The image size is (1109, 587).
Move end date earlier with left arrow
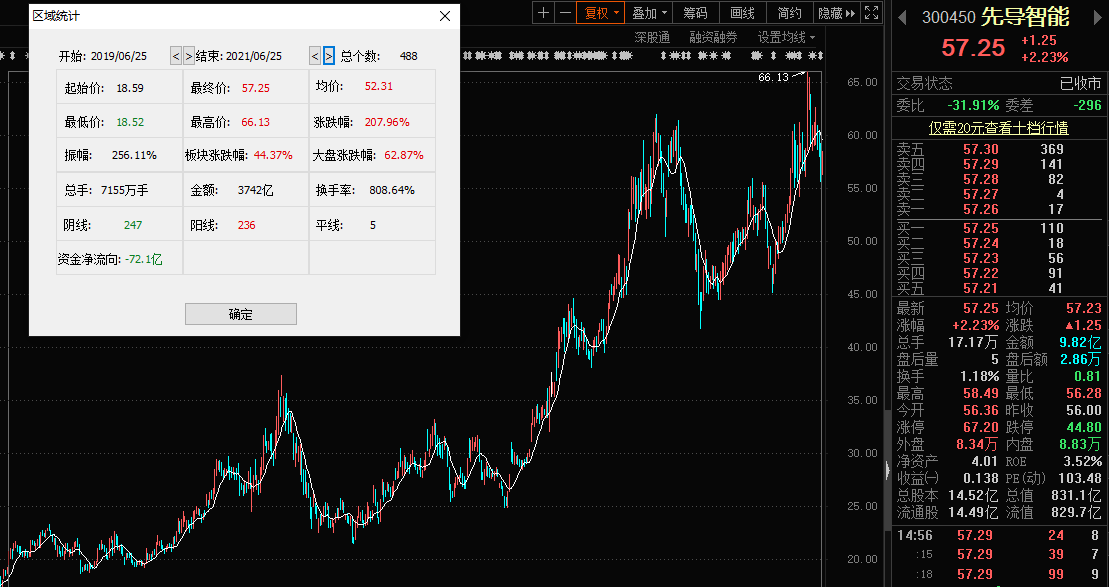coord(315,56)
